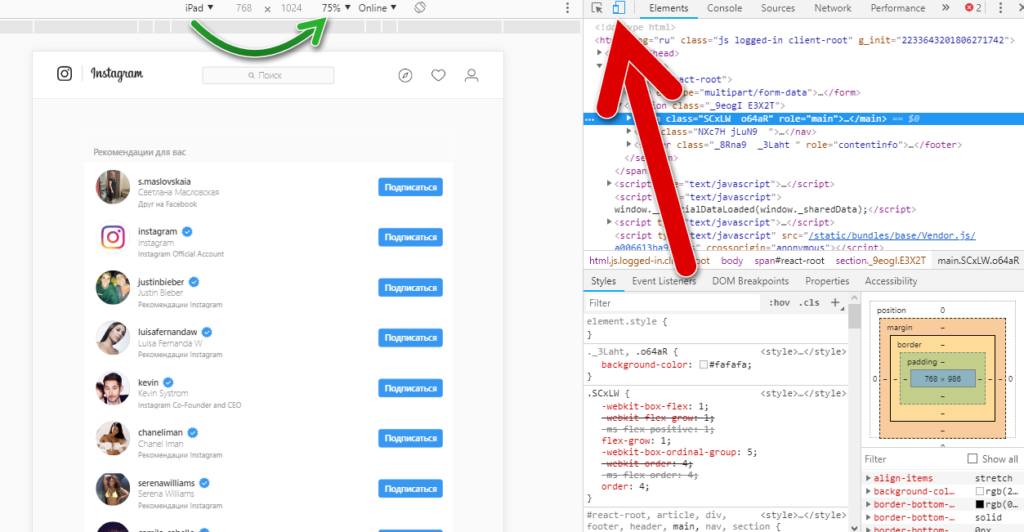Viewport: 1024px width, 532px height.
Task: Toggle the .cls class editor
Action: [x=809, y=302]
